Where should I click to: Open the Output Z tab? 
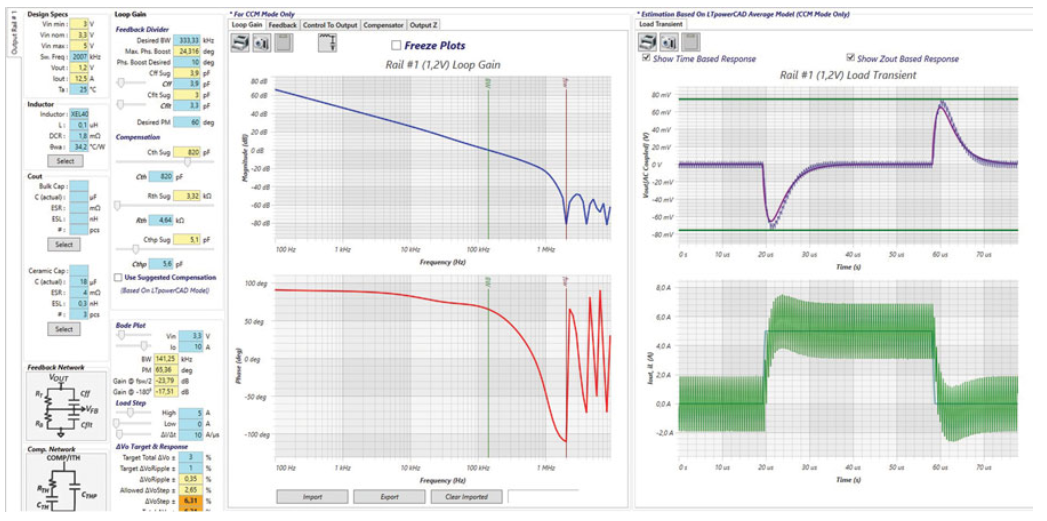[424, 23]
